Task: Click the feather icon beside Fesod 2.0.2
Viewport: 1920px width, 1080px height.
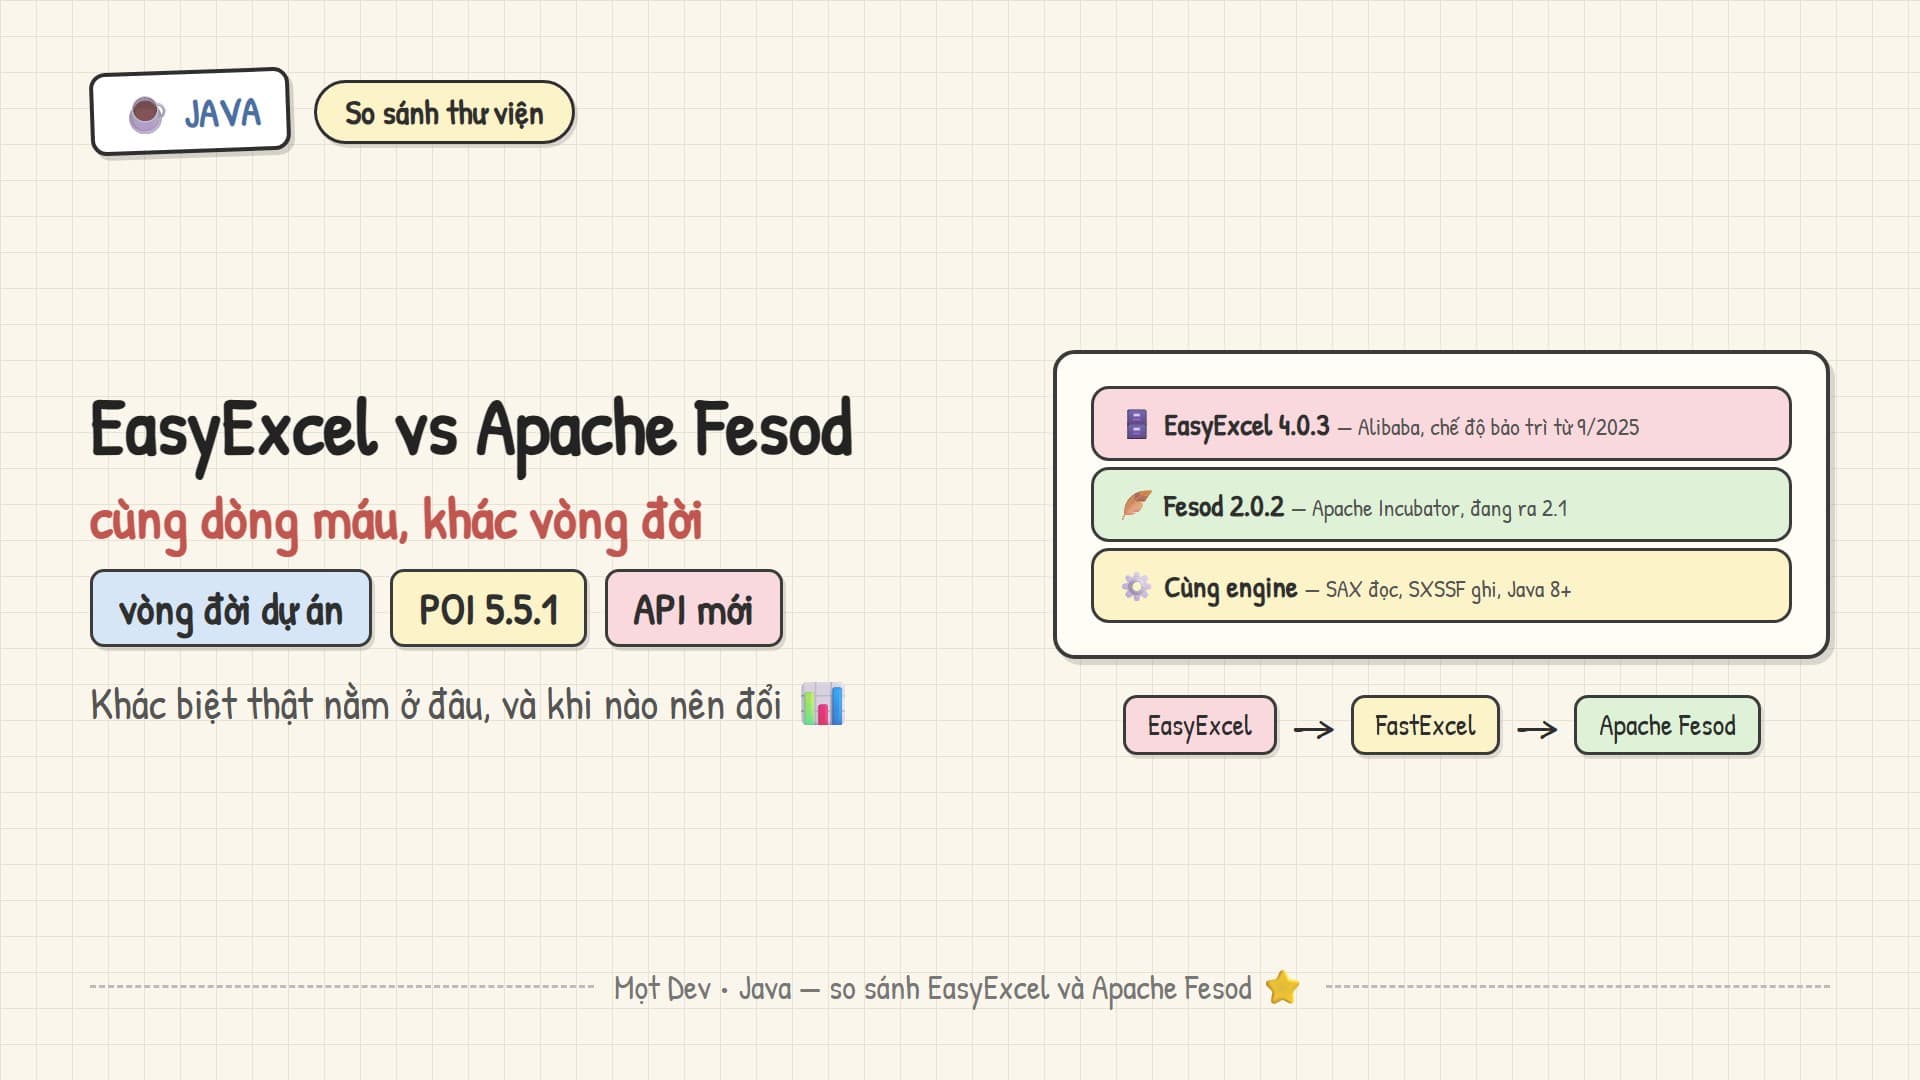Action: (x=1137, y=505)
